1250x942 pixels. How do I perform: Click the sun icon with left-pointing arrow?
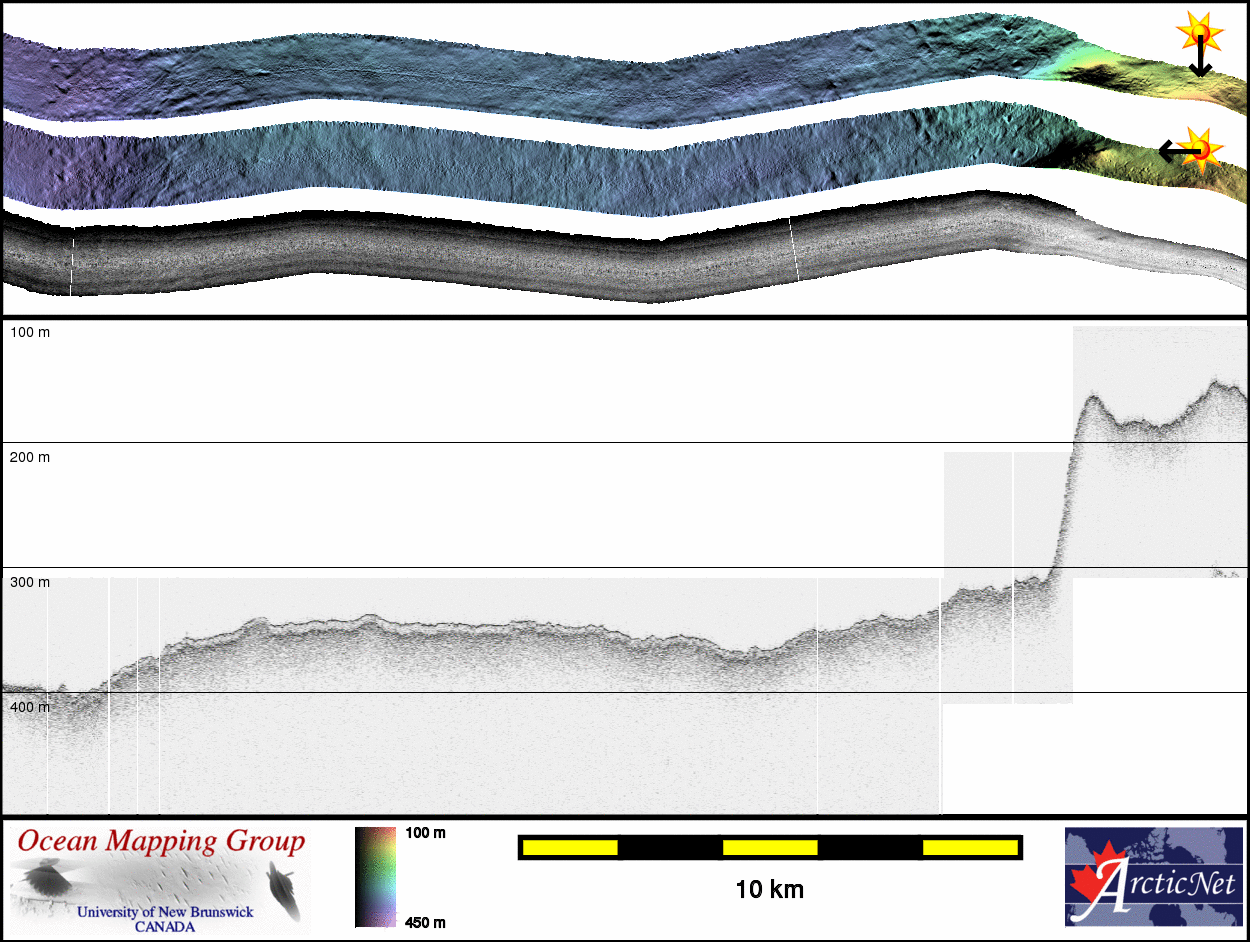coord(1203,147)
